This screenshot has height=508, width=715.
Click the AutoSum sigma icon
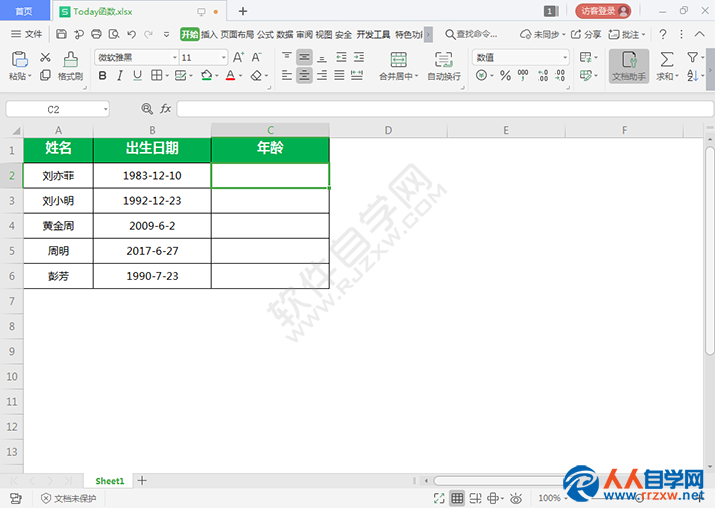[667, 59]
